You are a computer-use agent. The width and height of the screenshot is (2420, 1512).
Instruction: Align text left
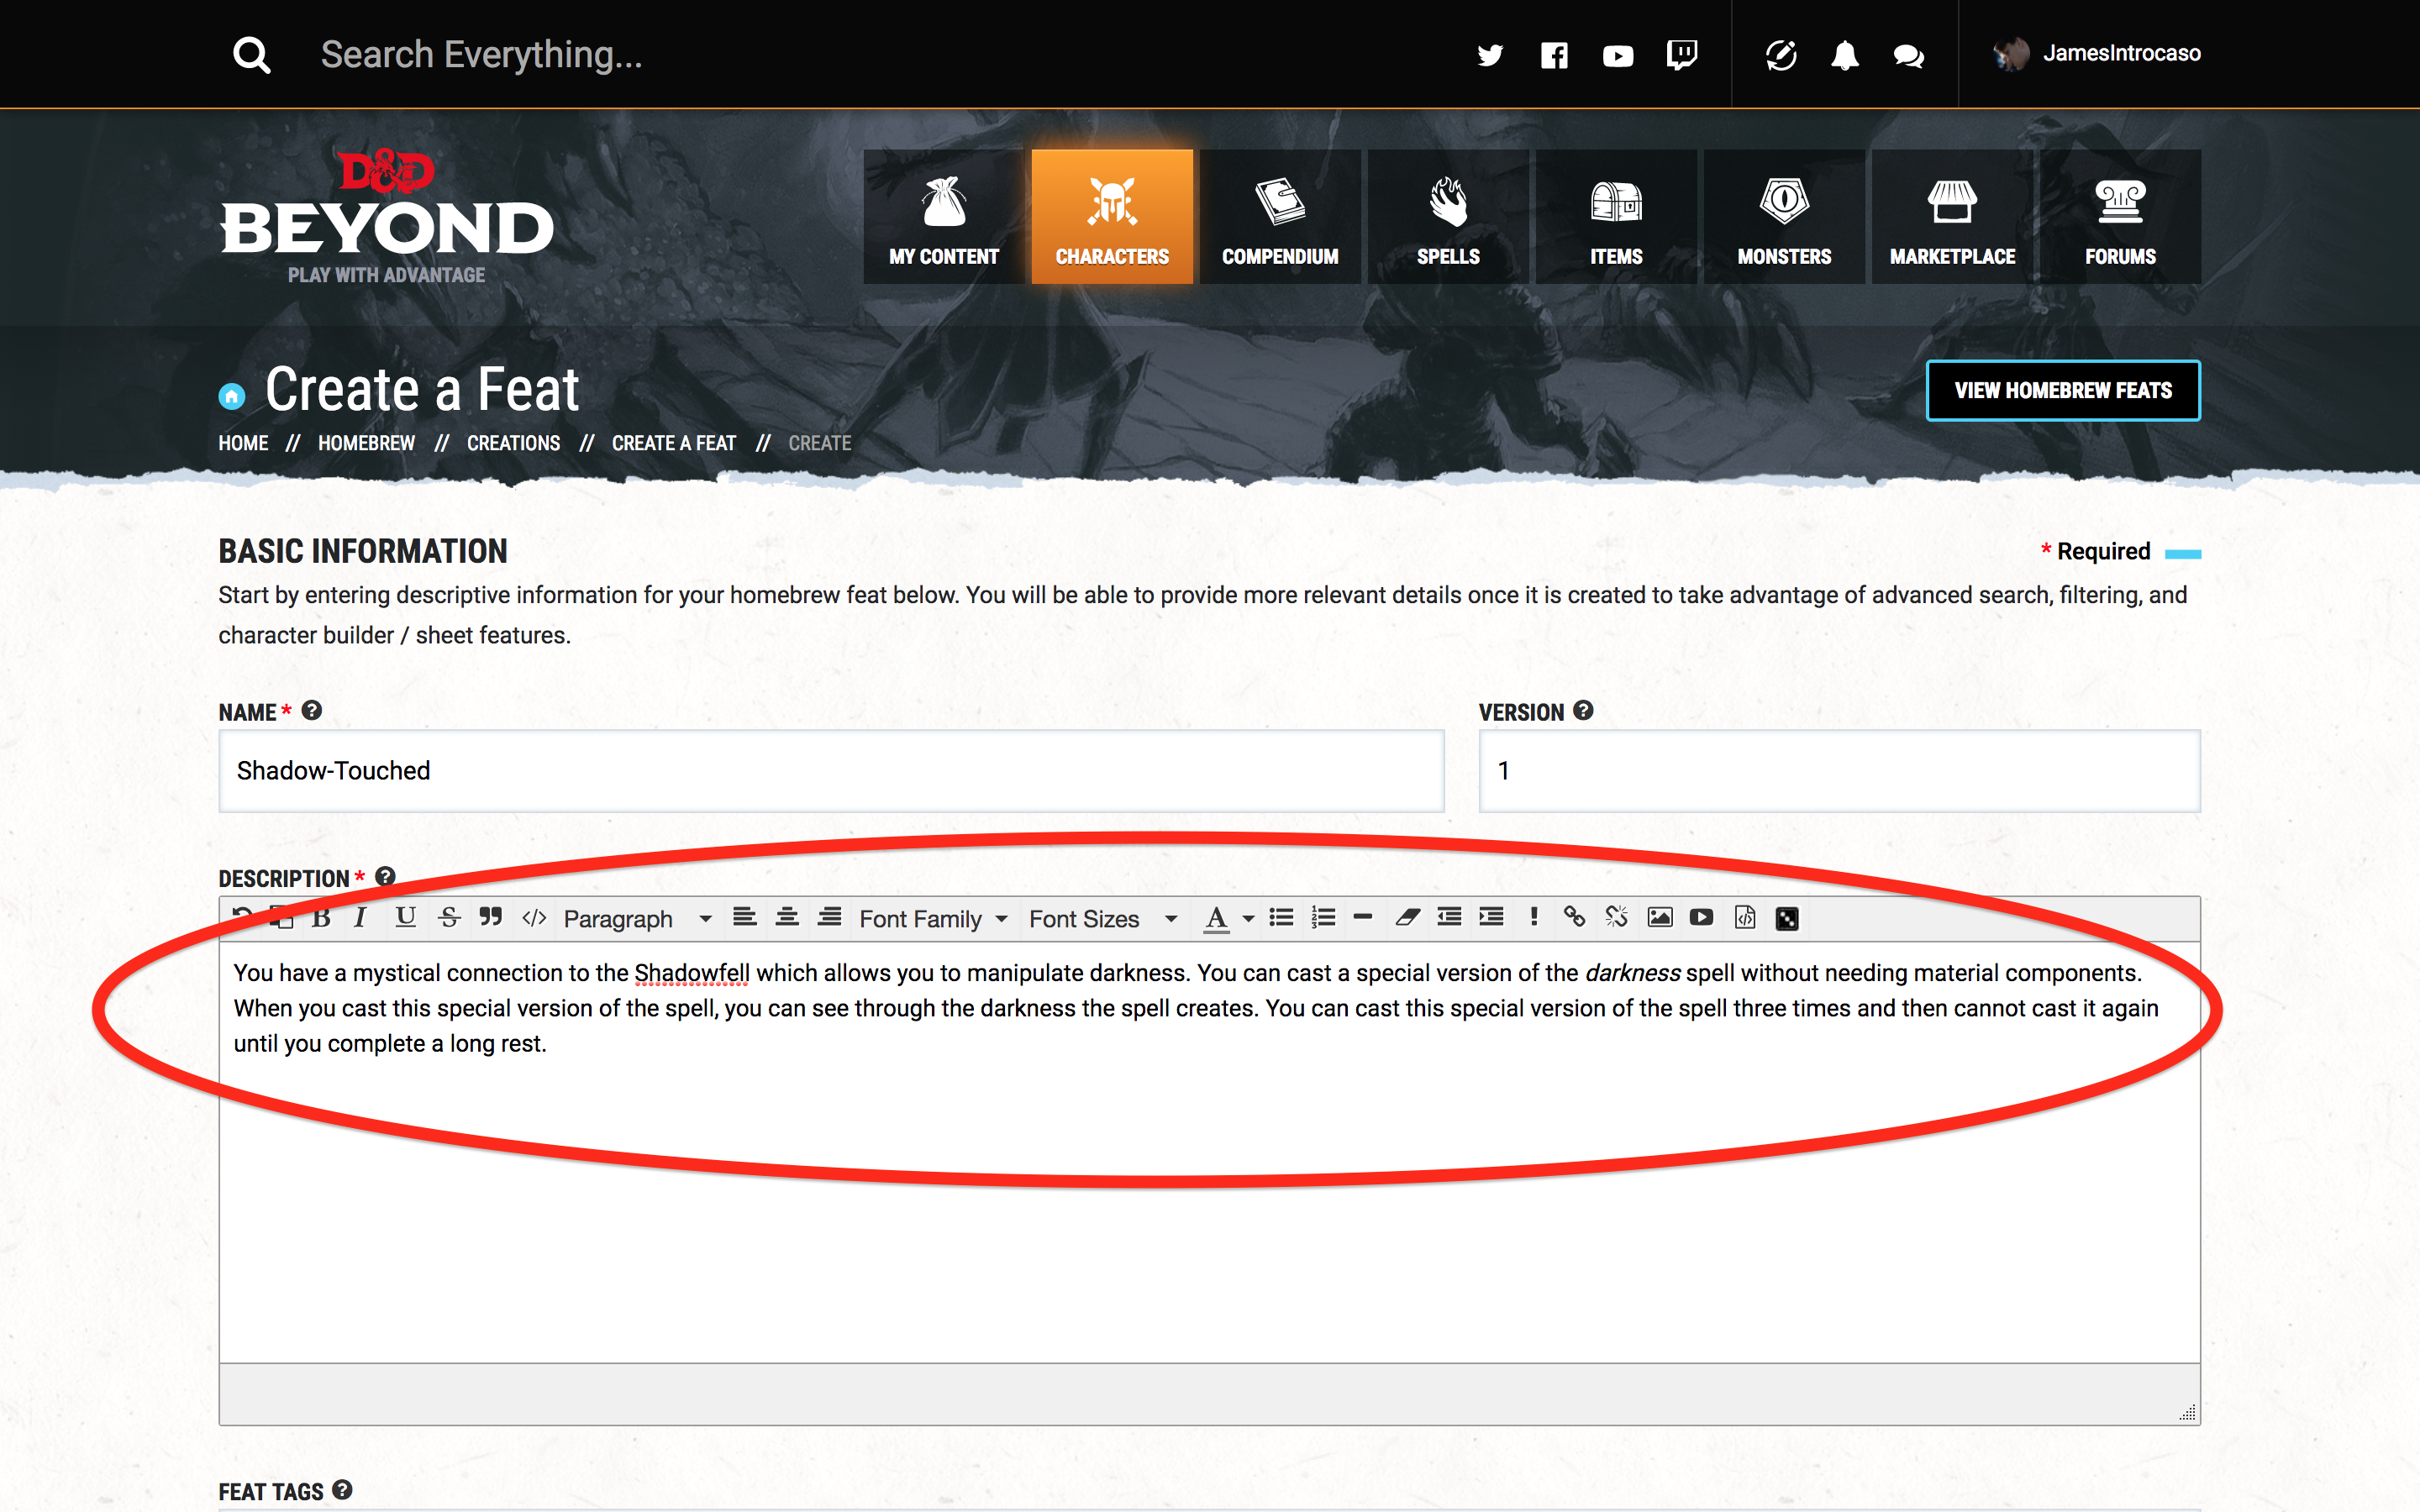(744, 917)
